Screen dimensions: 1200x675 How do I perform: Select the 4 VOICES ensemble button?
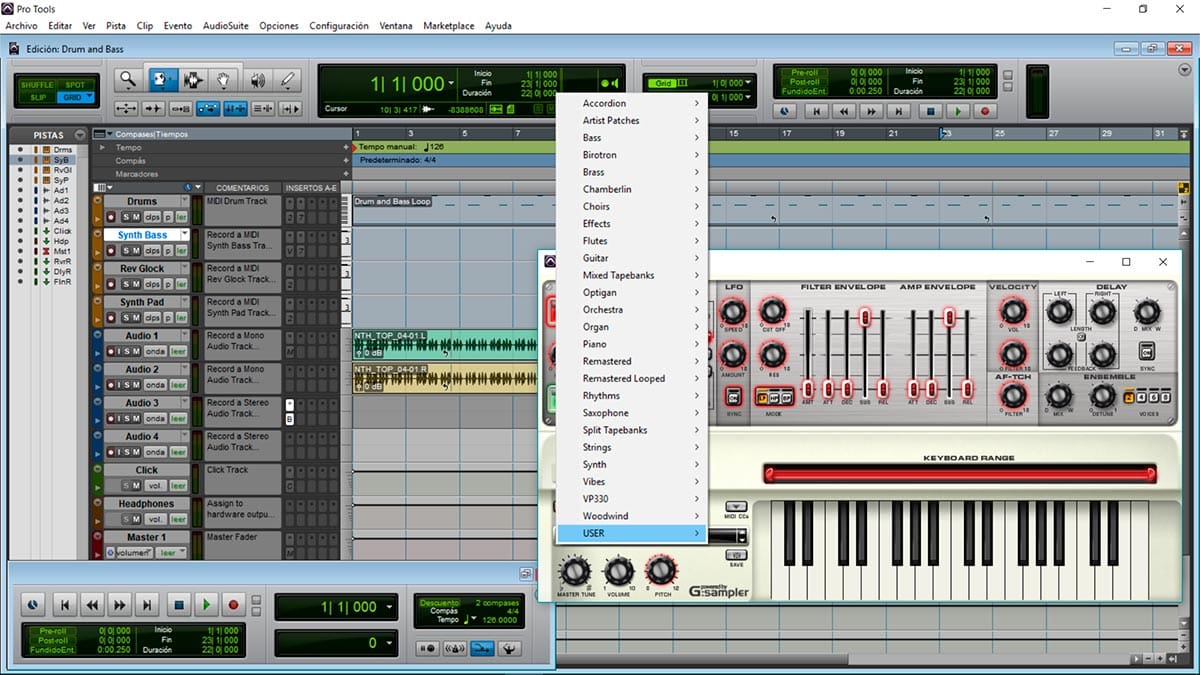pyautogui.click(x=1143, y=397)
